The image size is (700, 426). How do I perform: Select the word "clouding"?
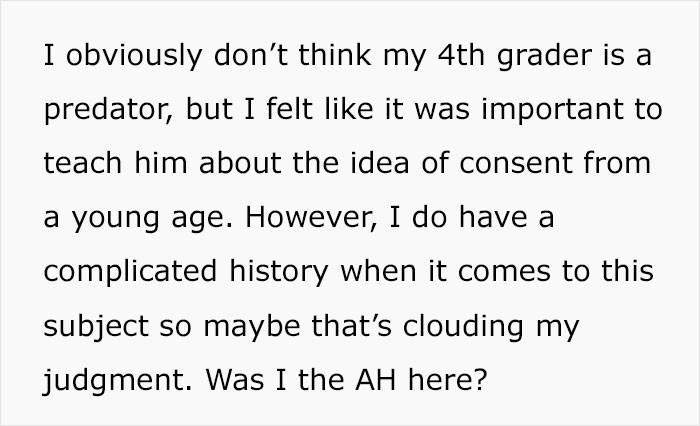click(458, 327)
